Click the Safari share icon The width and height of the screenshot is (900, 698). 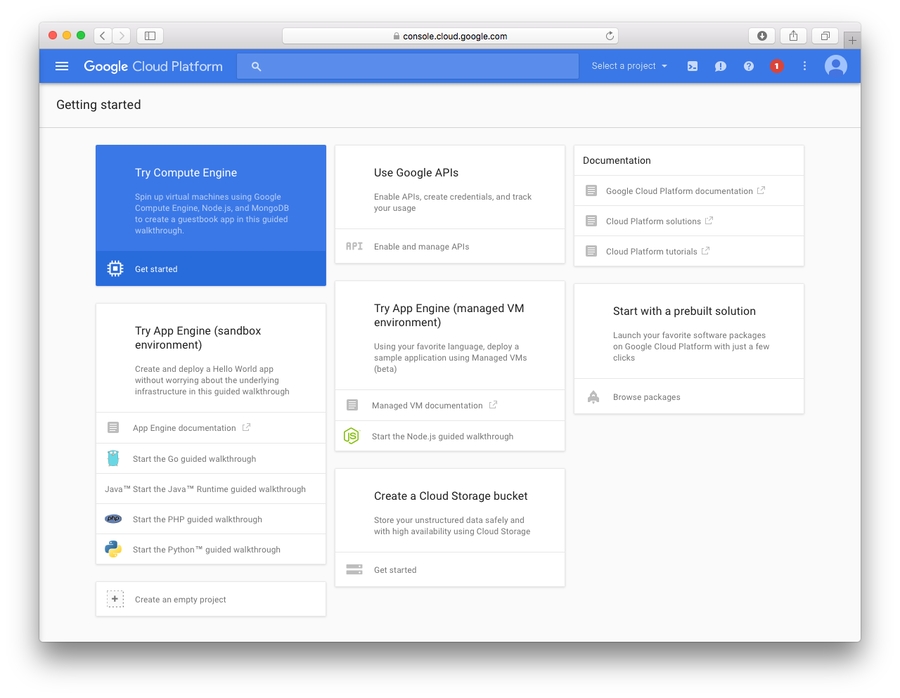793,36
